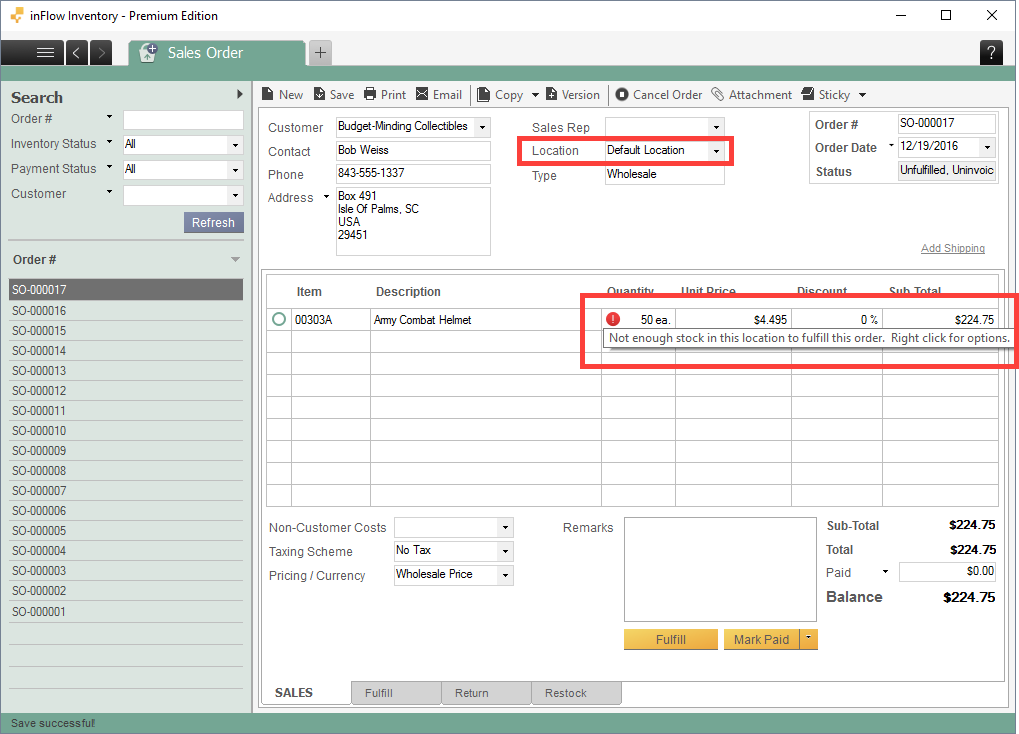Go forward with the right arrow button
This screenshot has height=734, width=1019.
pyautogui.click(x=101, y=53)
